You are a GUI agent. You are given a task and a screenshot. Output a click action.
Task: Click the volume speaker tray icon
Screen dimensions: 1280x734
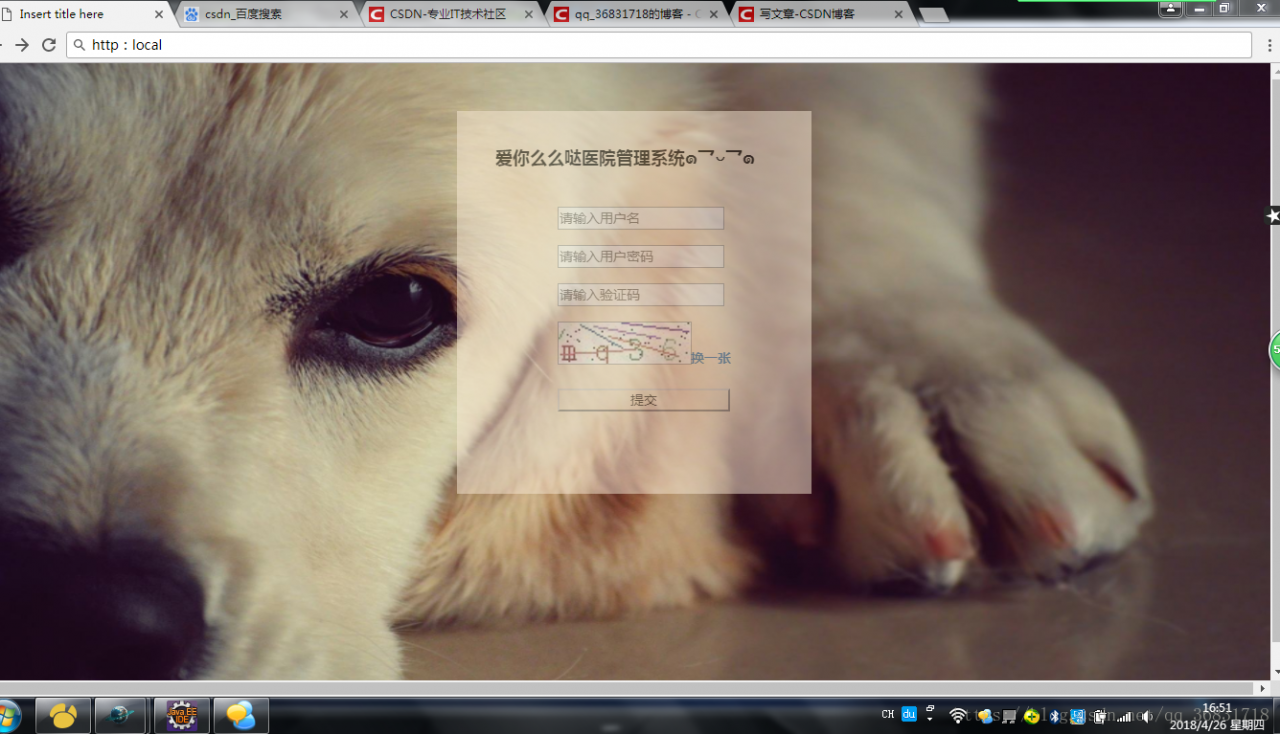point(1145,716)
